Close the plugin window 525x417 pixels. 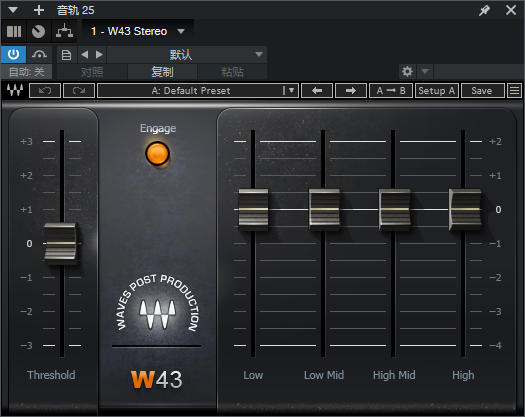coord(511,10)
